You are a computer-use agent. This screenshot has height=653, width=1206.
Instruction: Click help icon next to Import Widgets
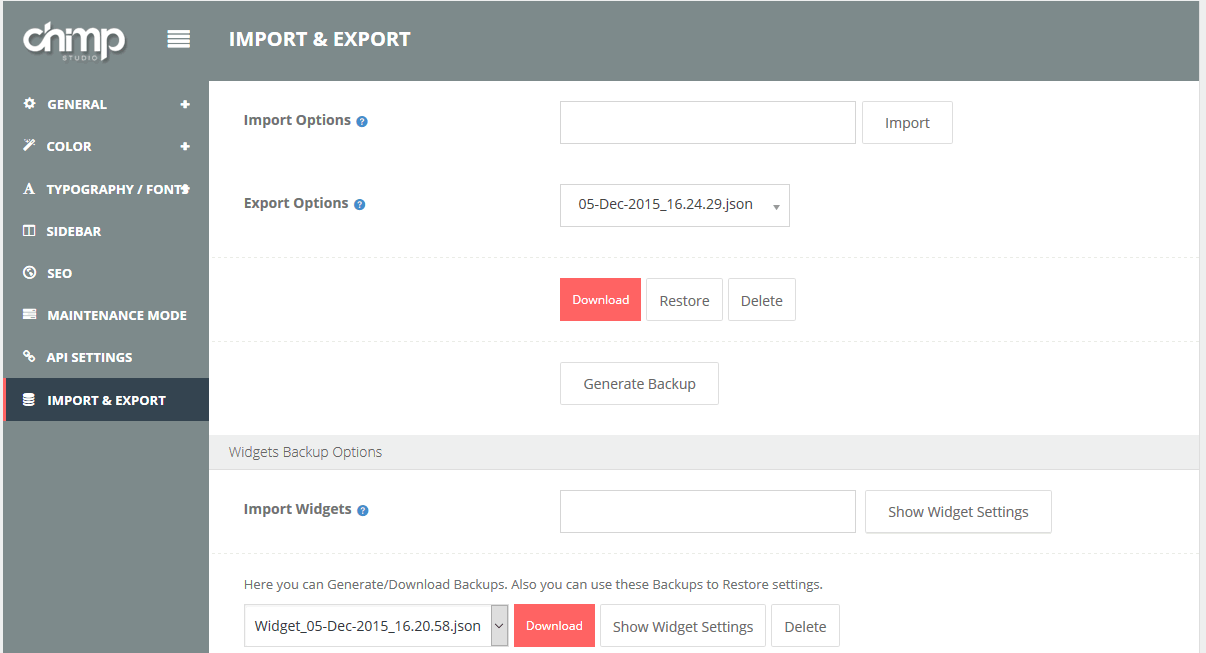363,511
